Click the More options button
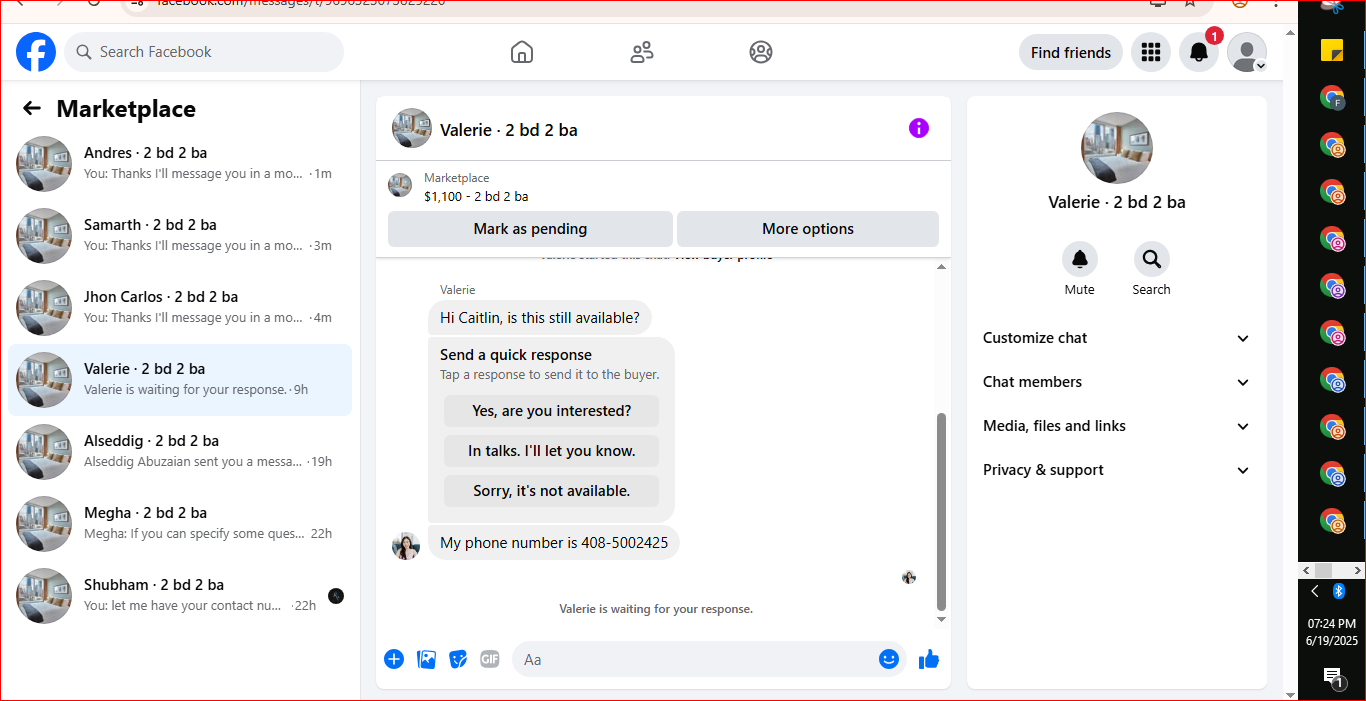 tap(808, 229)
